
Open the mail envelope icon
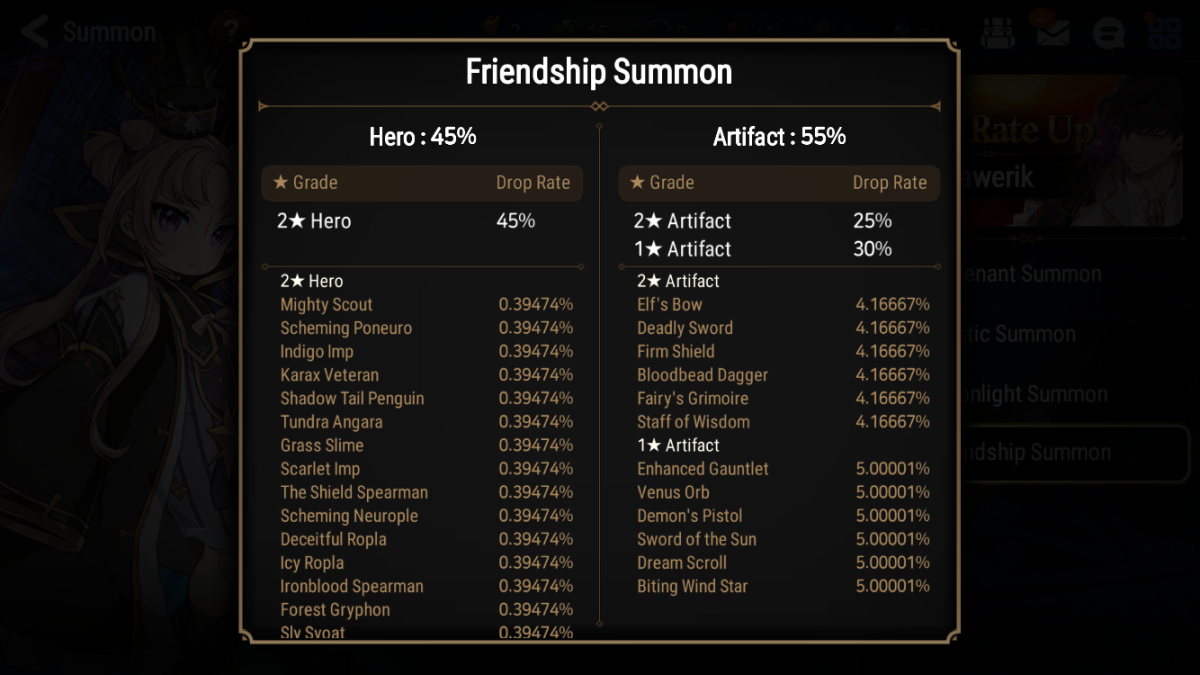pos(1051,32)
